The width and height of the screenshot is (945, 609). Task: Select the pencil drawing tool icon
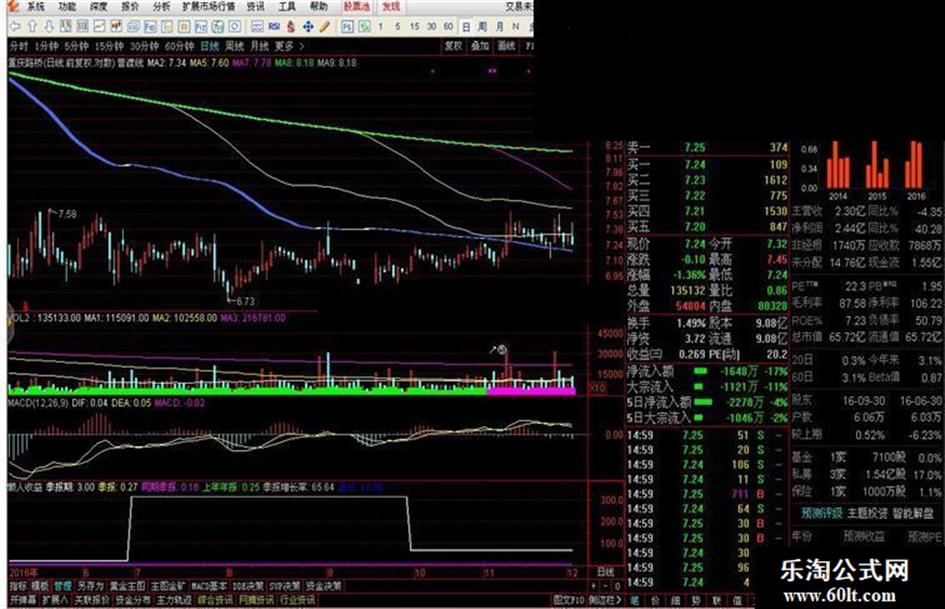325,27
